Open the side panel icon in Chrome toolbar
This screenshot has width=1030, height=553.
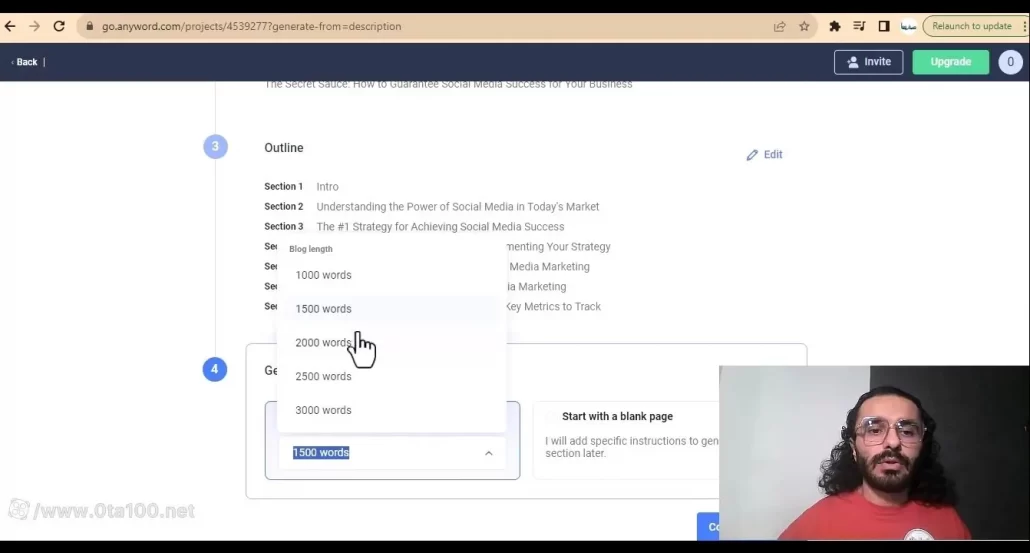coord(884,26)
